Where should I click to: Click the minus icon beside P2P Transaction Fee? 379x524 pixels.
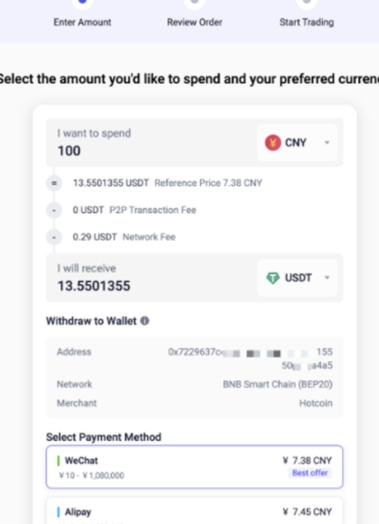pyautogui.click(x=54, y=210)
